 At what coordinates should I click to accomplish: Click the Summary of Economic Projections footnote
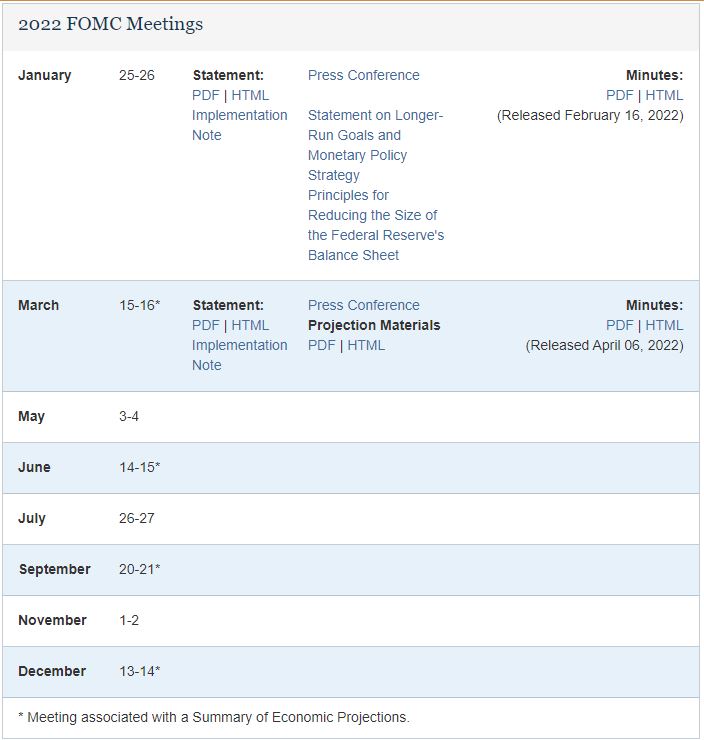tap(214, 717)
